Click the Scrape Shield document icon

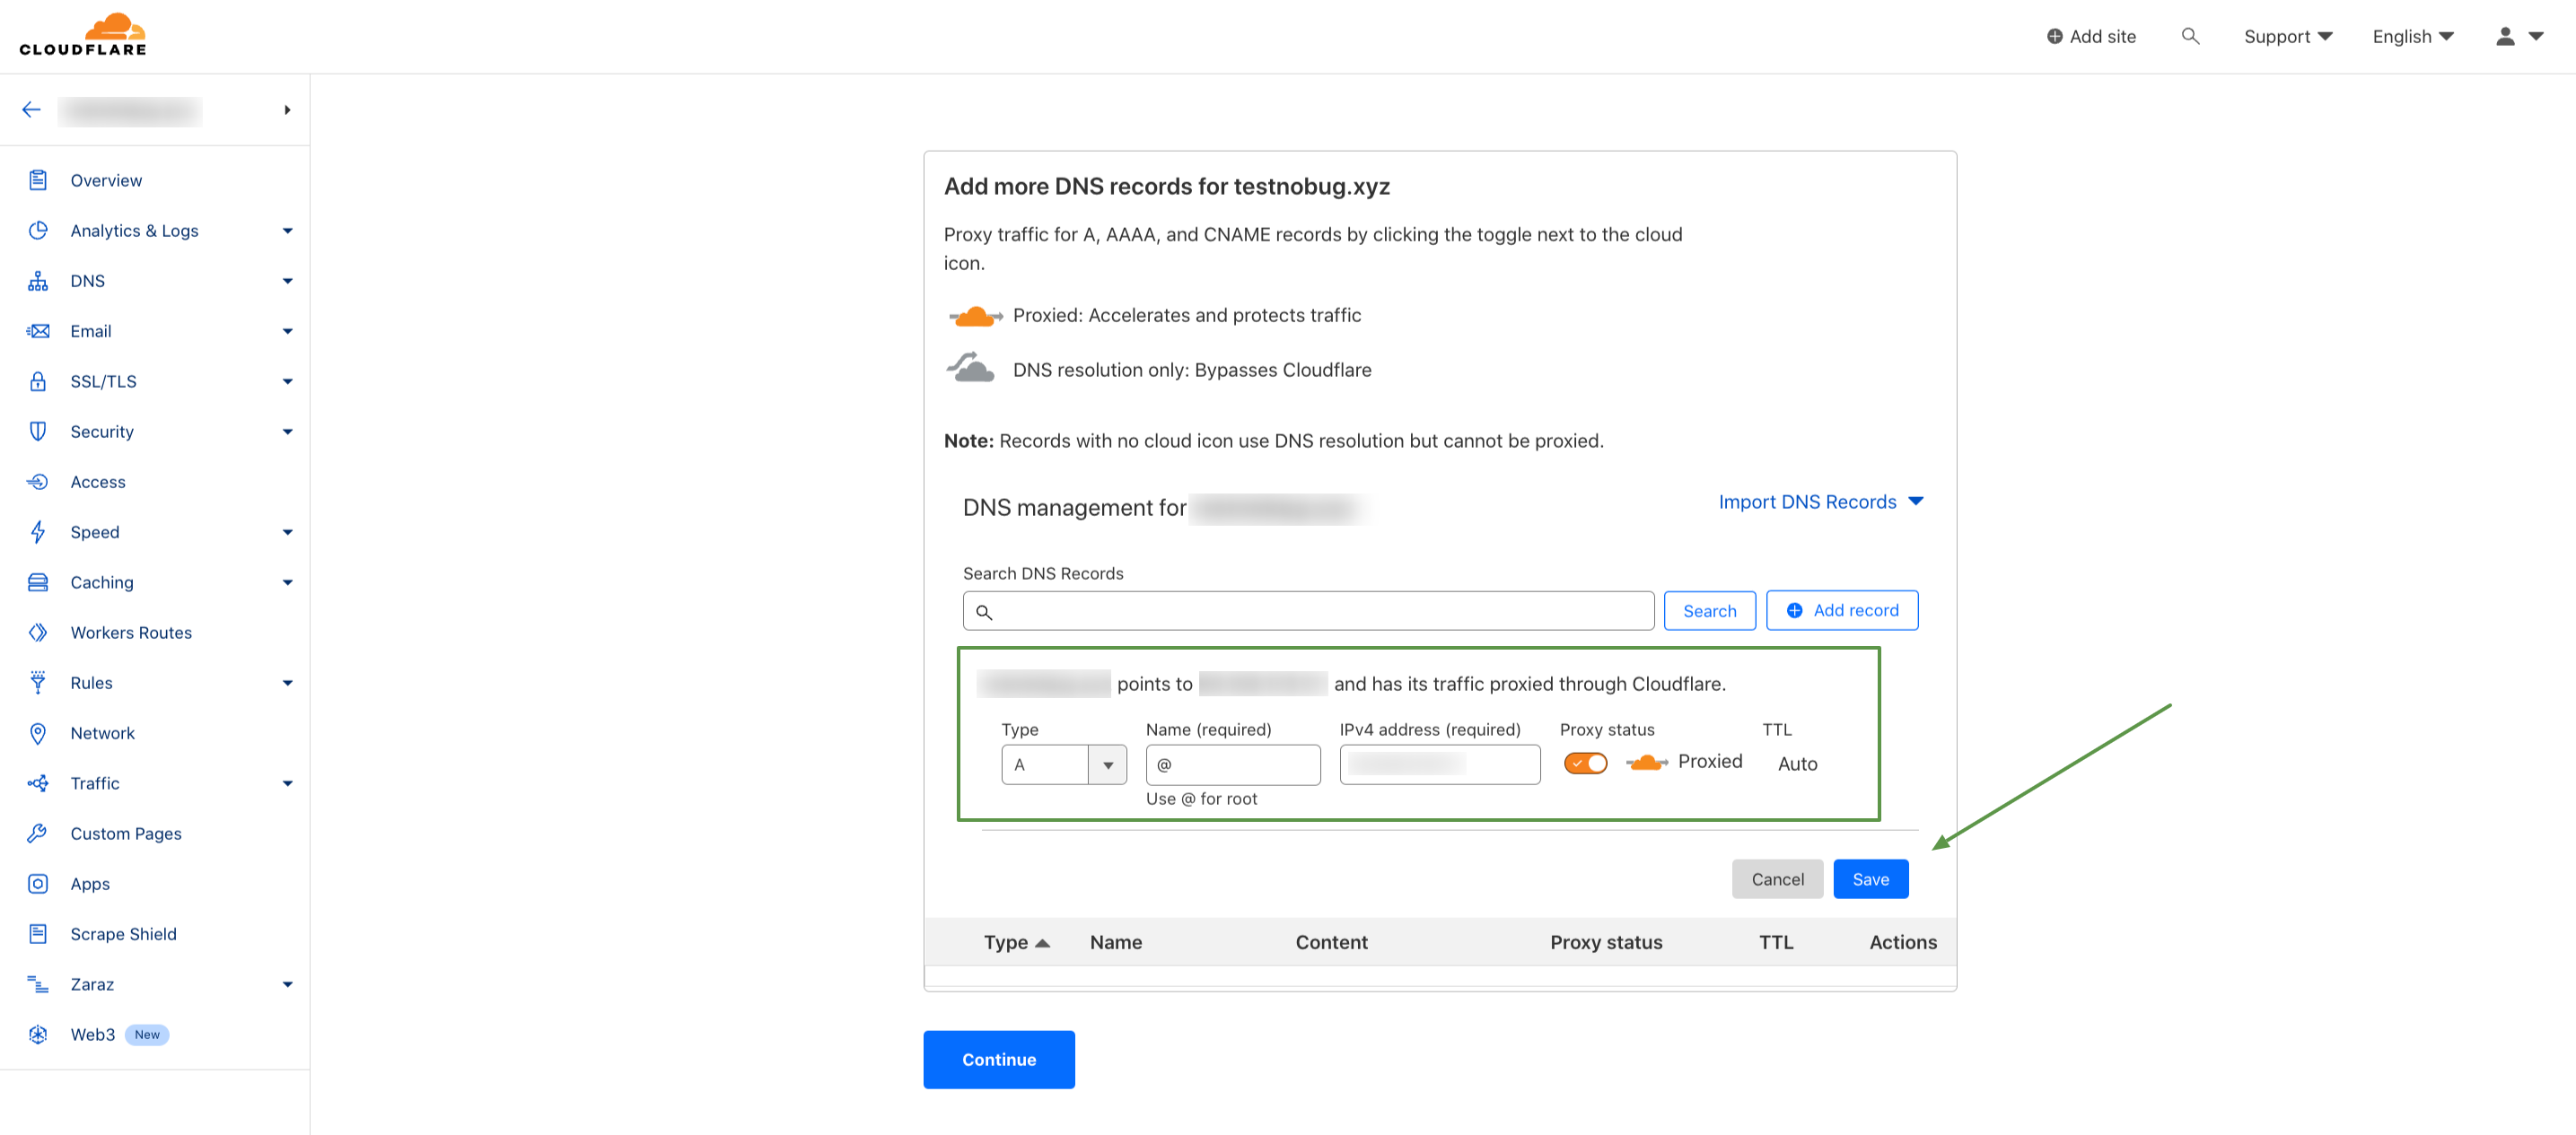(x=38, y=934)
